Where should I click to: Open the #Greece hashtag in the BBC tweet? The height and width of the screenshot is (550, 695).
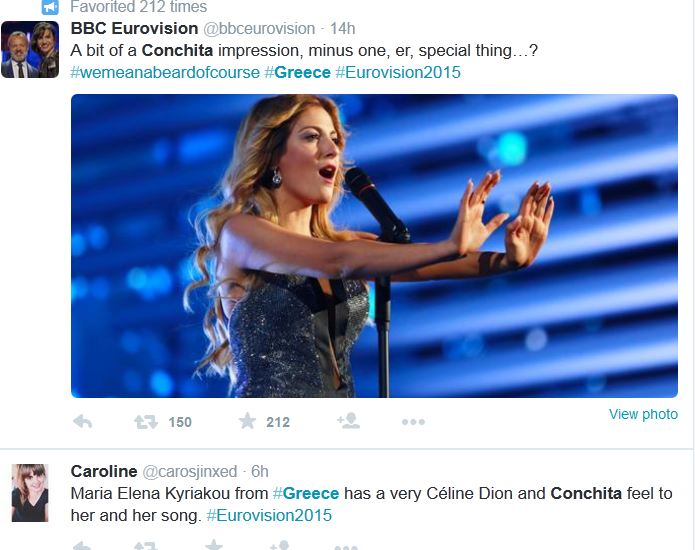(297, 72)
